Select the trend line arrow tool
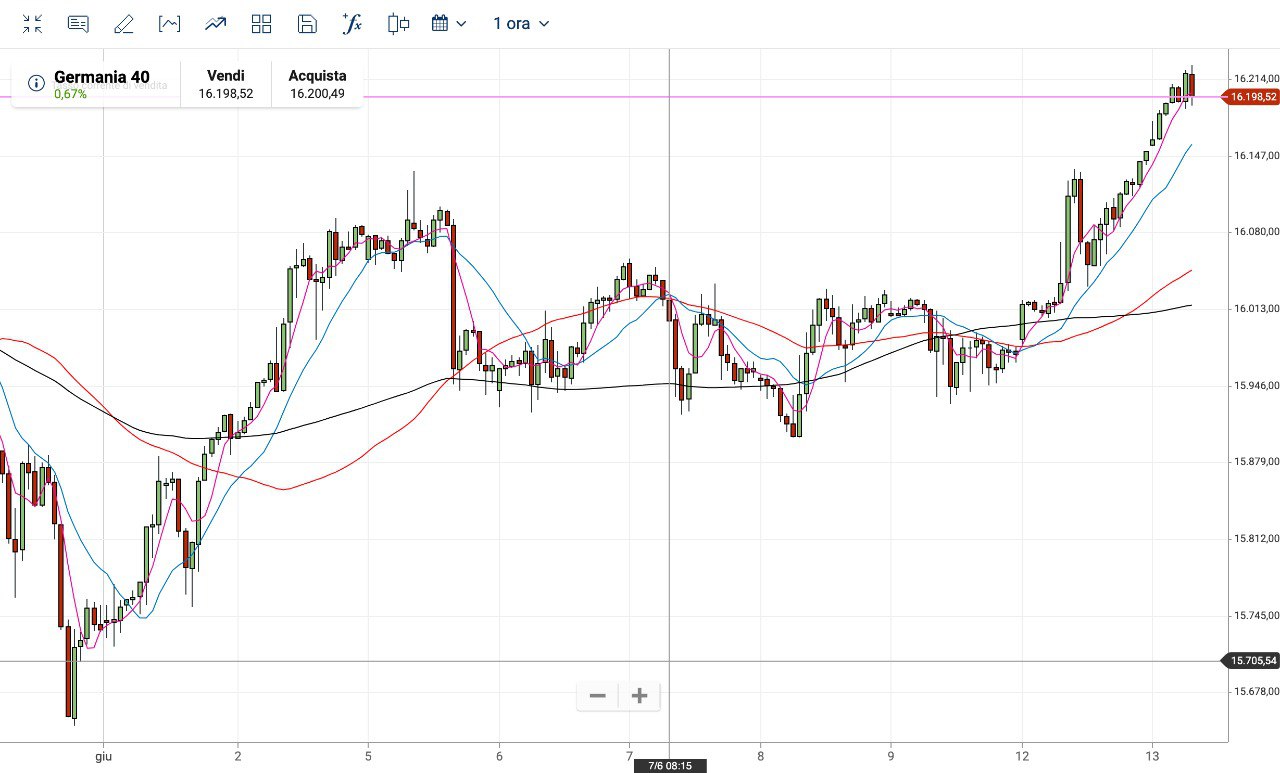The image size is (1280, 773). click(x=215, y=24)
